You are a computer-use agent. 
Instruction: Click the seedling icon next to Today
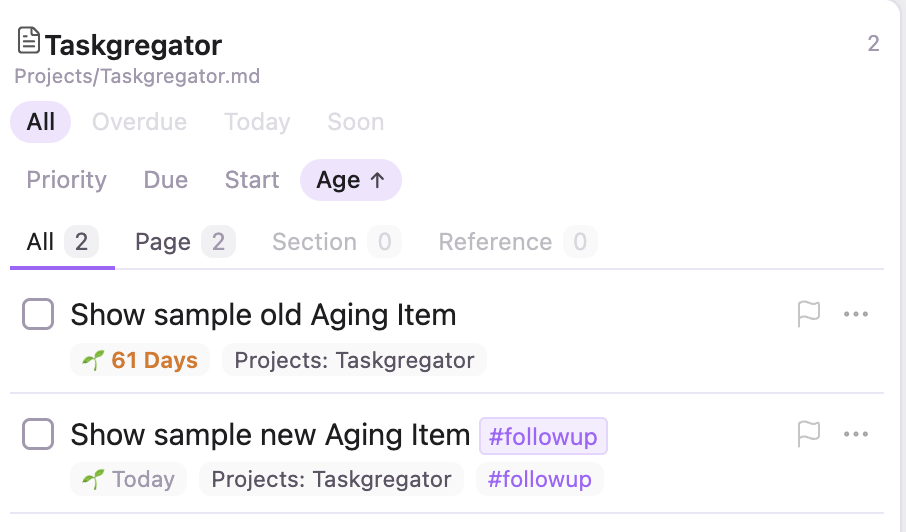93,479
